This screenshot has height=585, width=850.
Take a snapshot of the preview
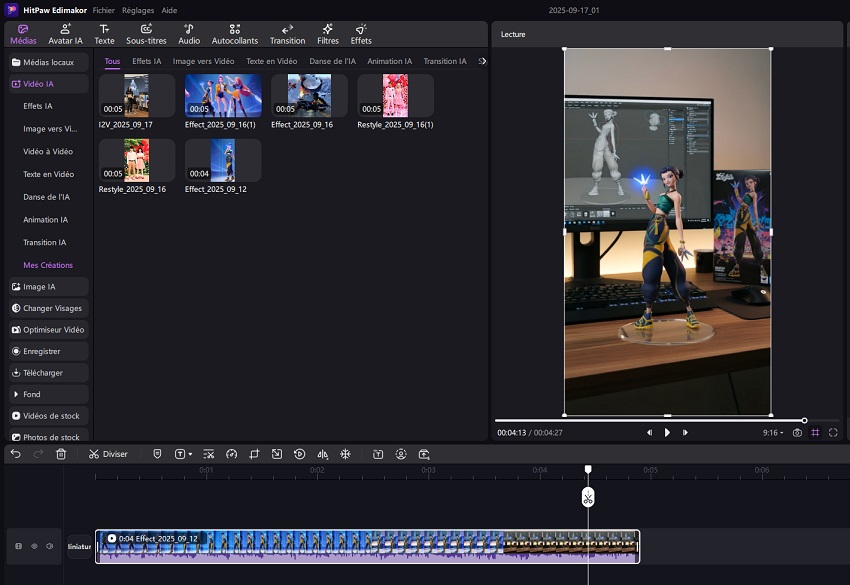coord(797,433)
